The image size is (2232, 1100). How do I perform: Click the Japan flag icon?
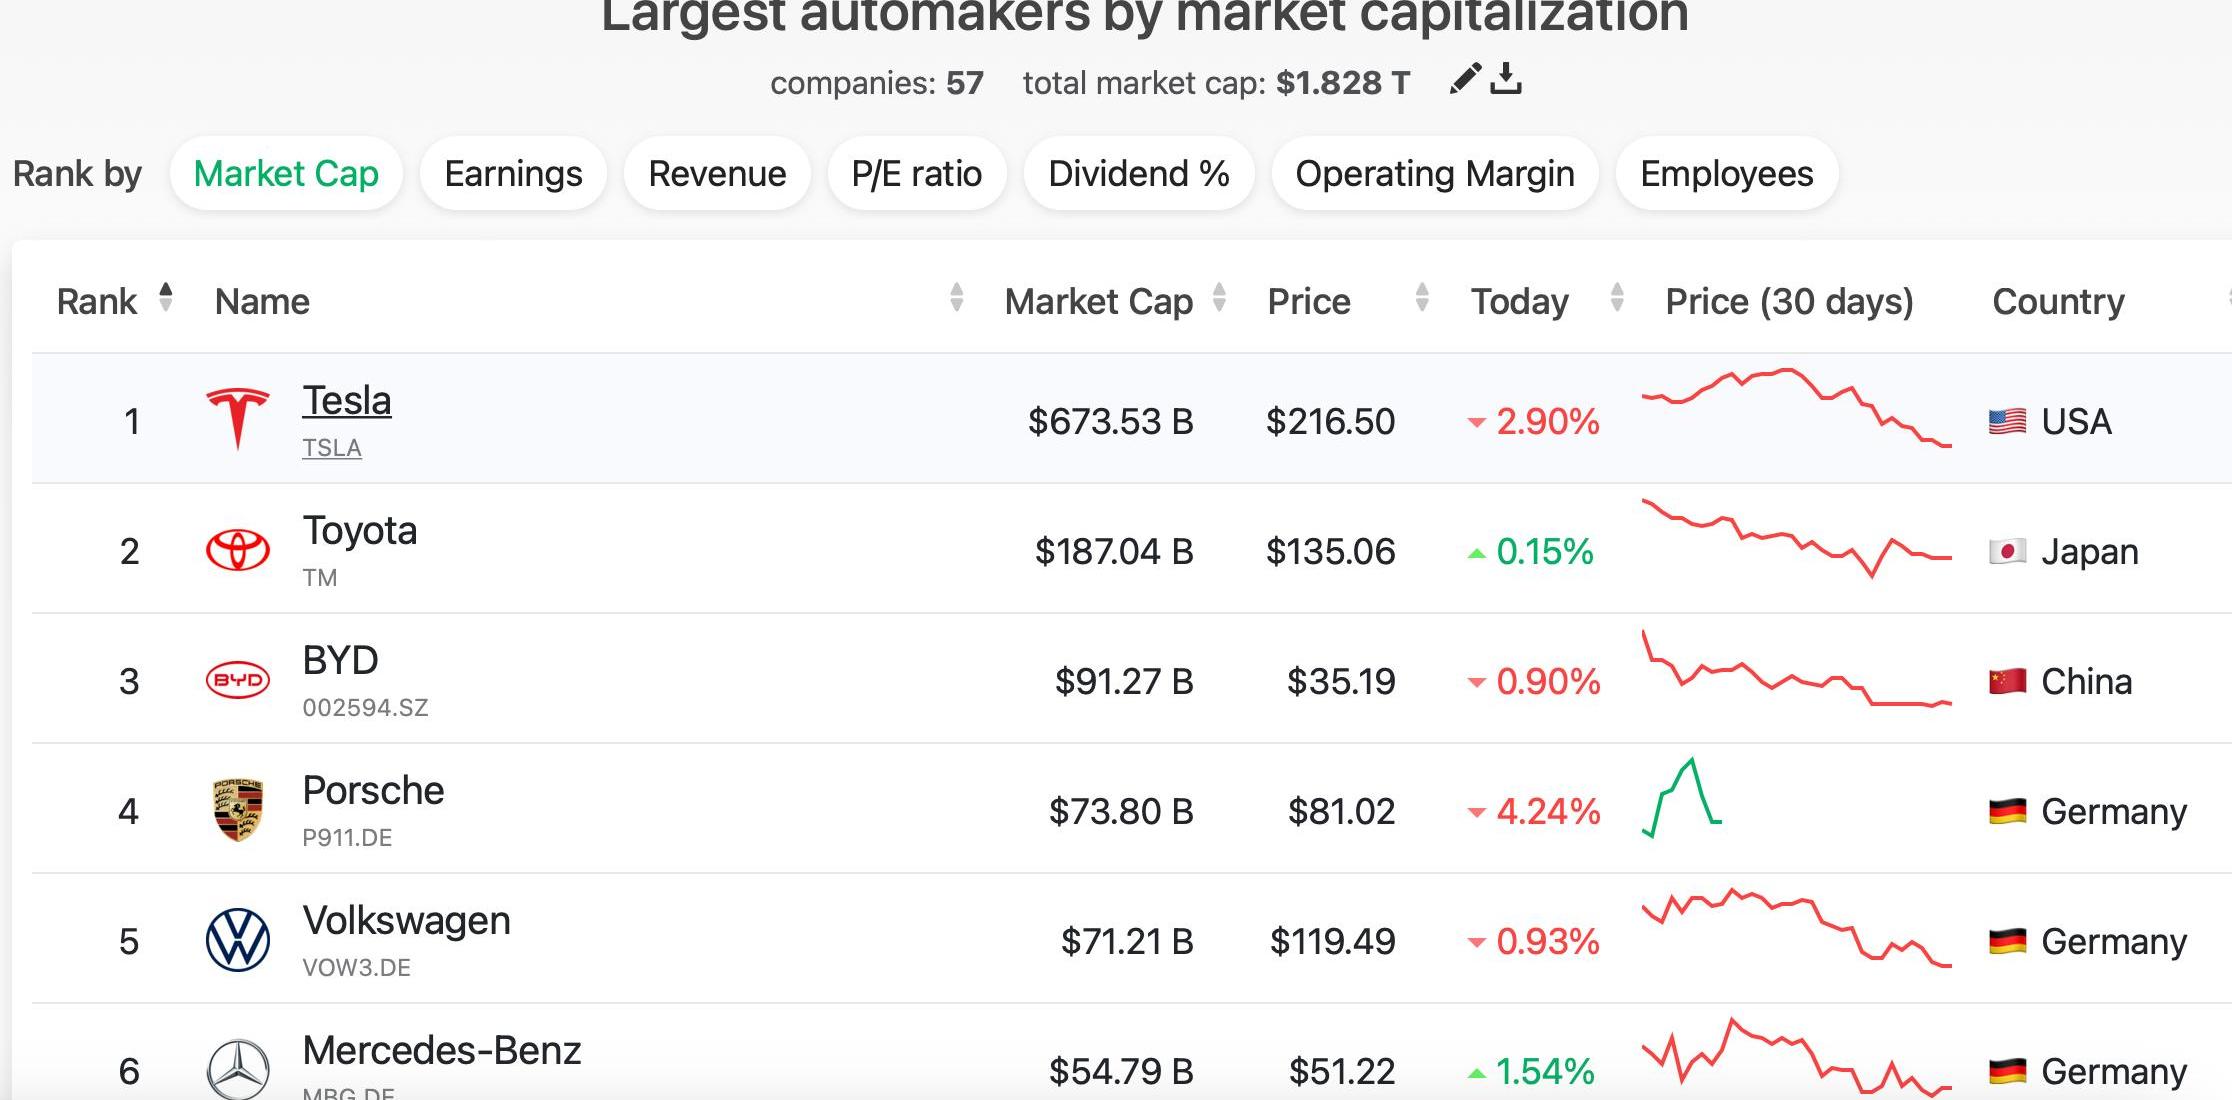pos(2007,551)
